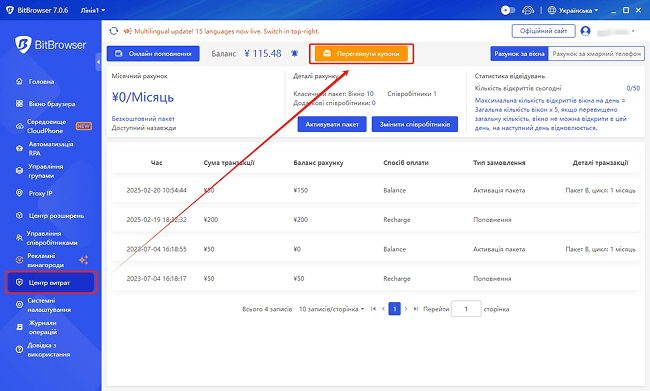Click the BitBrowser logo in sidebar
The height and width of the screenshot is (391, 650).
(x=51, y=44)
